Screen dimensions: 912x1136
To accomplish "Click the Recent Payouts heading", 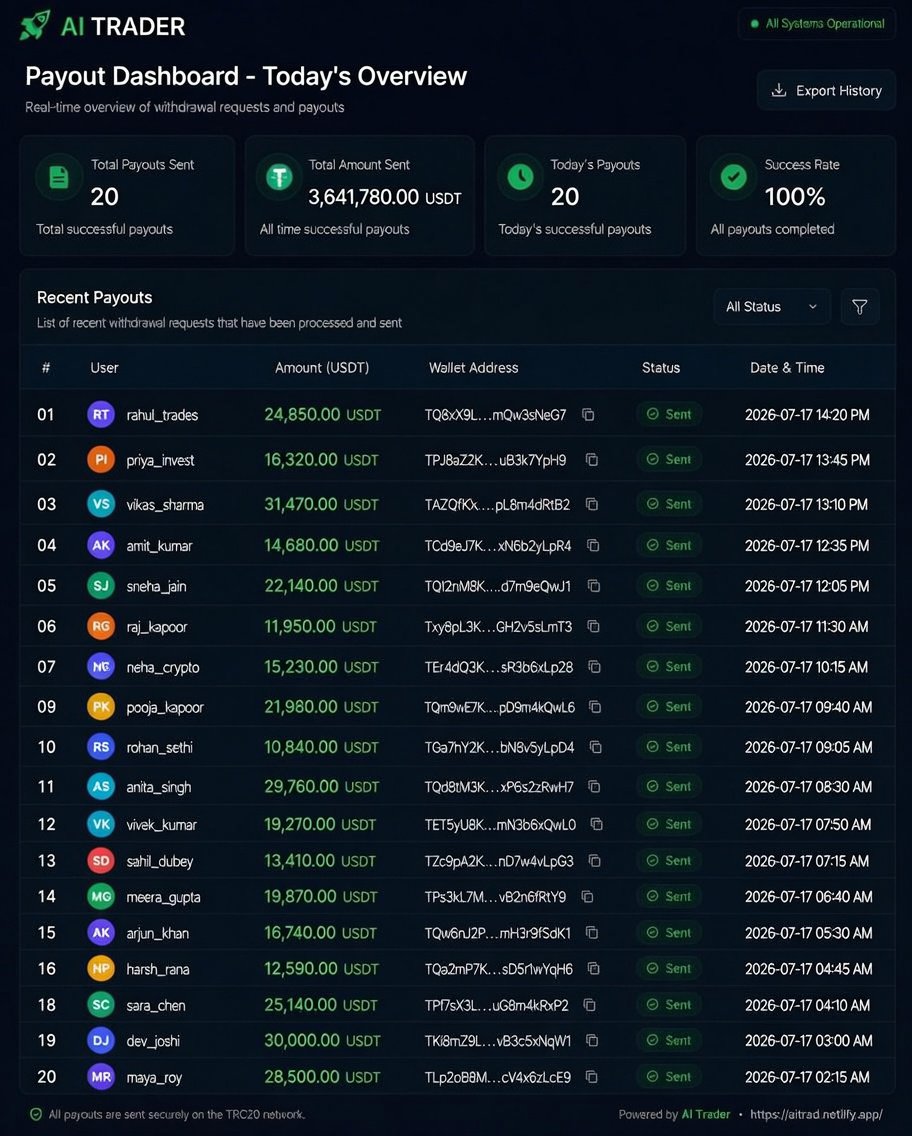I will [x=94, y=297].
